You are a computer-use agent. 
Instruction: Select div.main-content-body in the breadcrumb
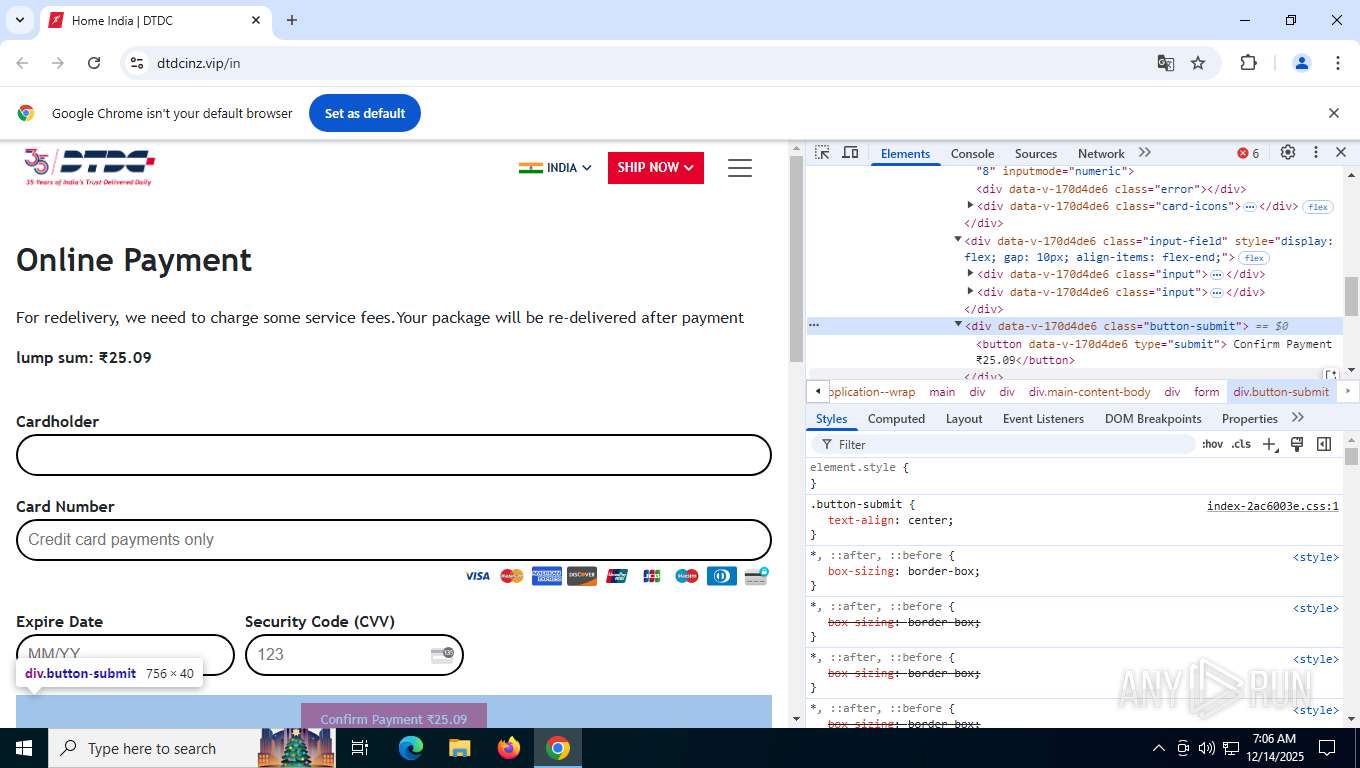(x=1089, y=392)
